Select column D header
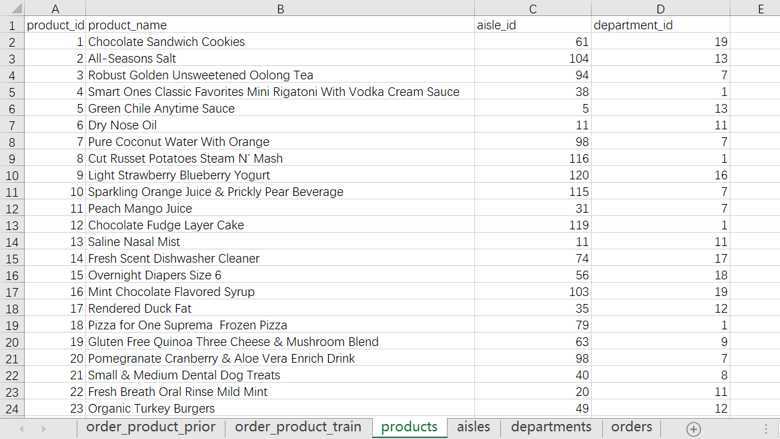This screenshot has height=439, width=780. coord(661,8)
